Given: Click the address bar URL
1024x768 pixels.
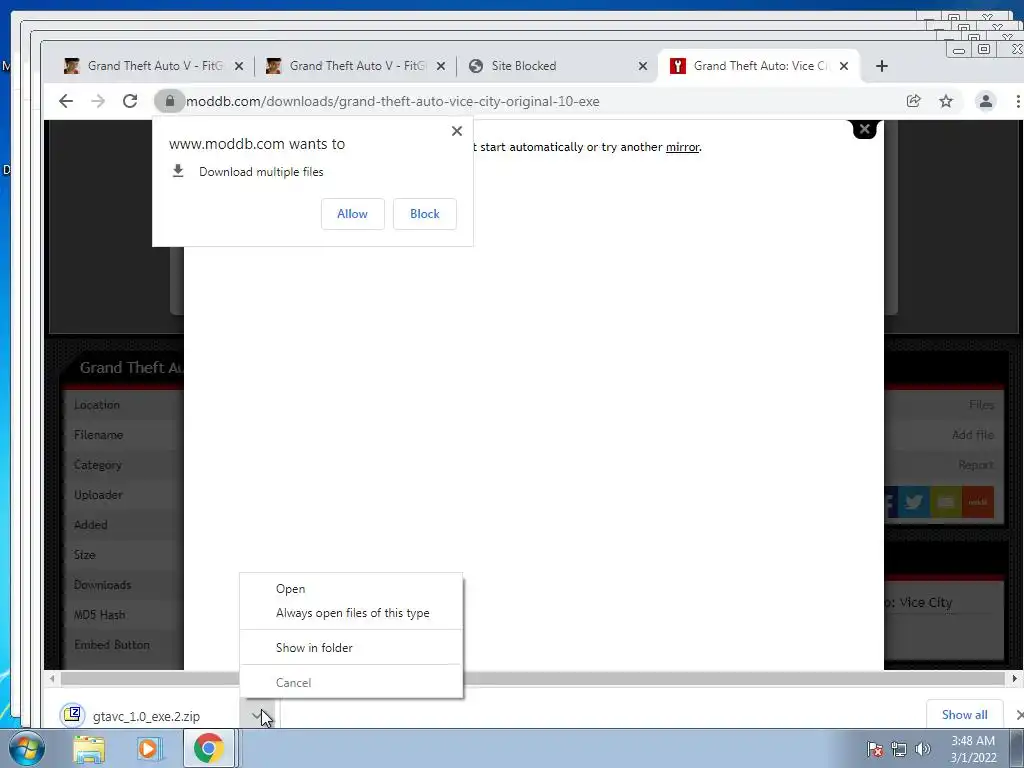Looking at the screenshot, I should coord(392,101).
